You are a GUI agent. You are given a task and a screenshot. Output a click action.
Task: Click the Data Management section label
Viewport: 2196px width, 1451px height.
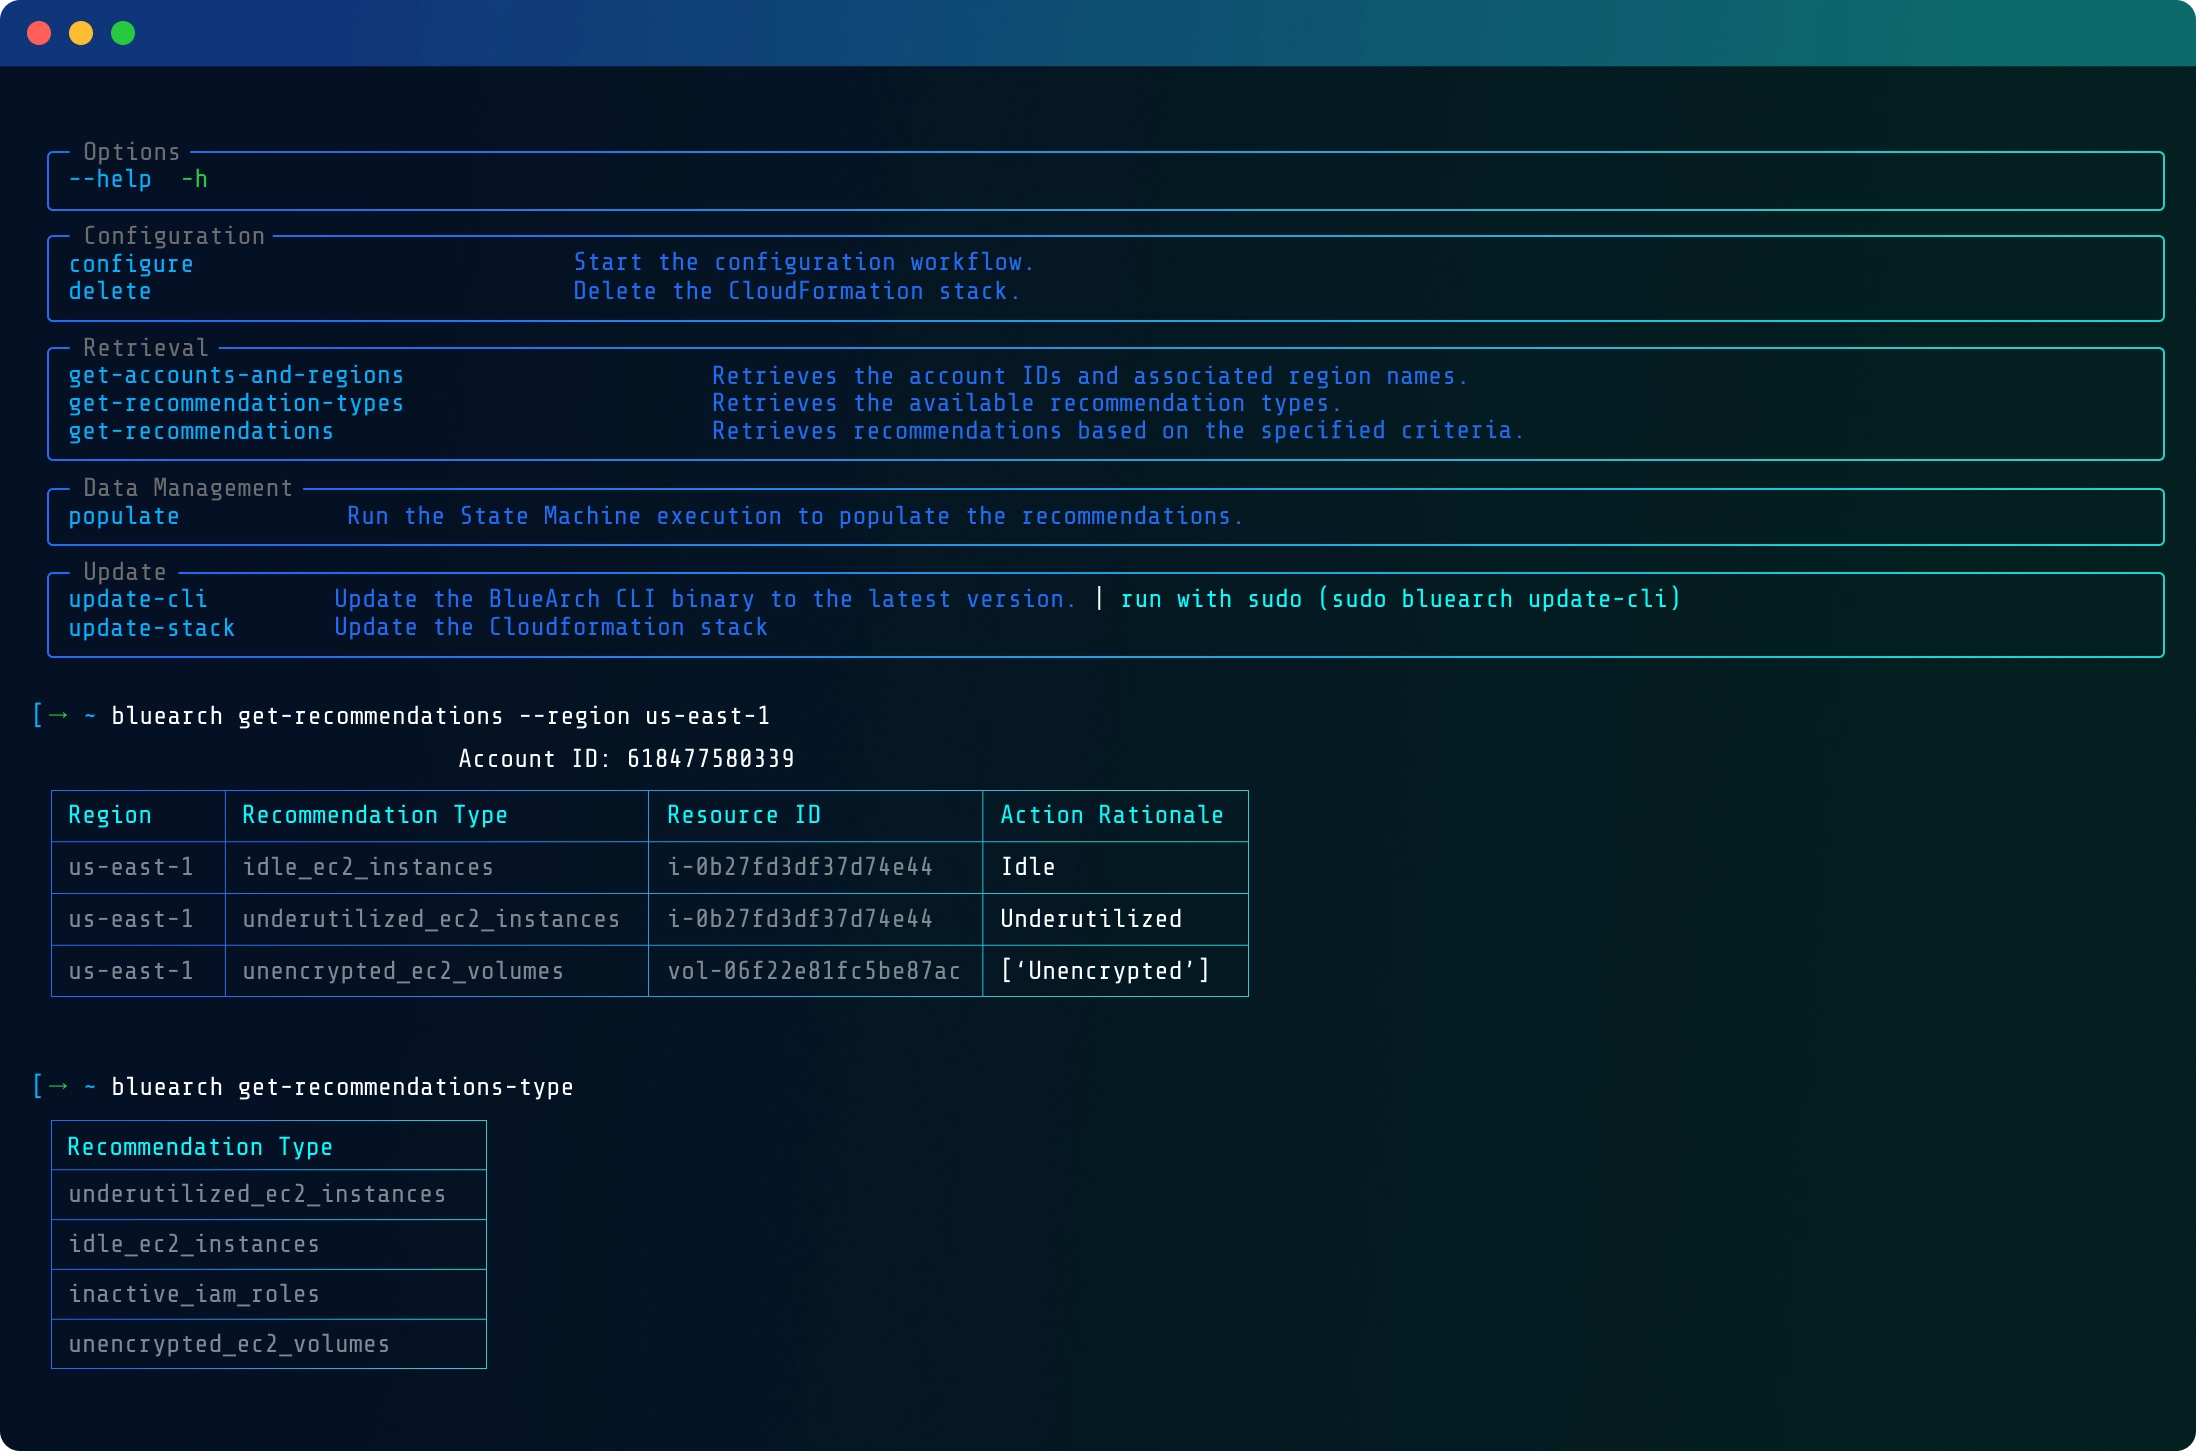click(x=186, y=487)
